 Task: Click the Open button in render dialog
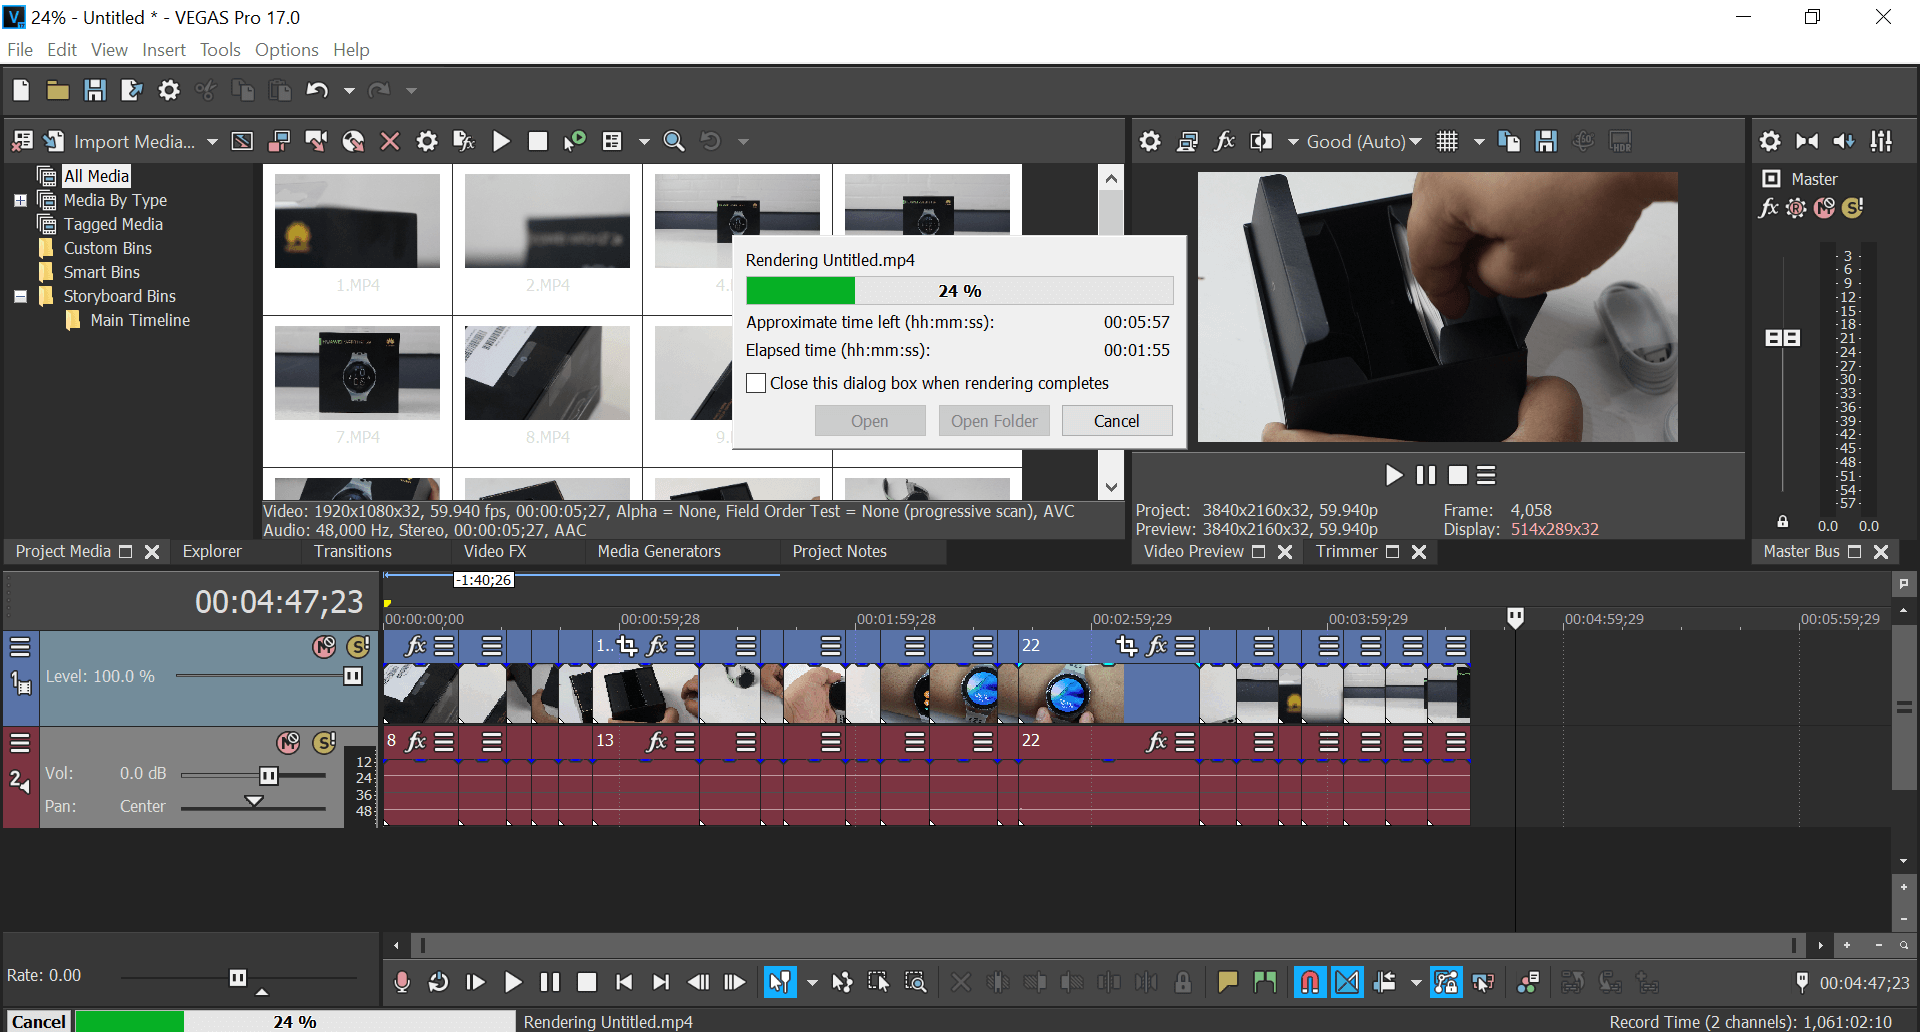click(x=870, y=421)
